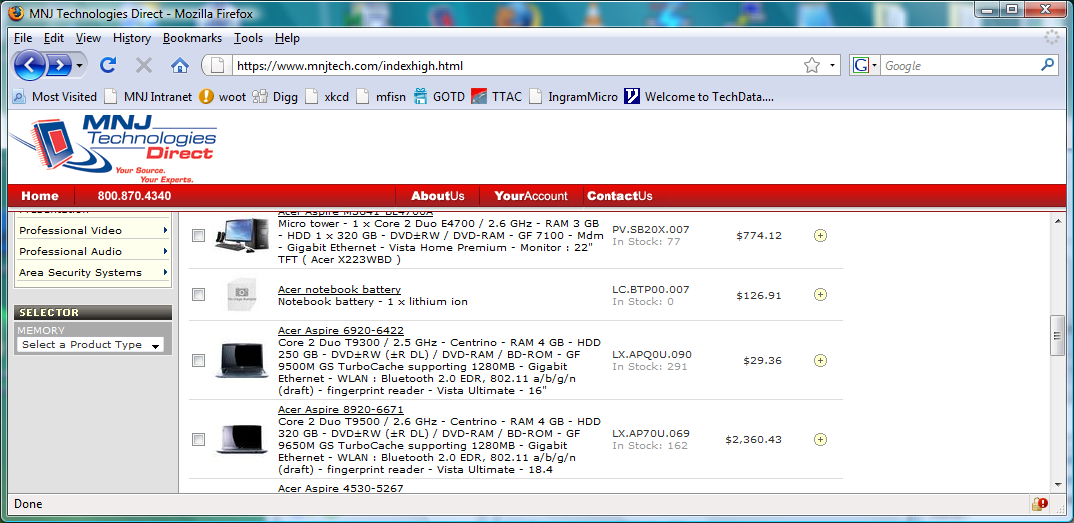Tick the checkbox for the PV.SB20X.007 desktop
This screenshot has height=523, width=1074.
point(199,235)
